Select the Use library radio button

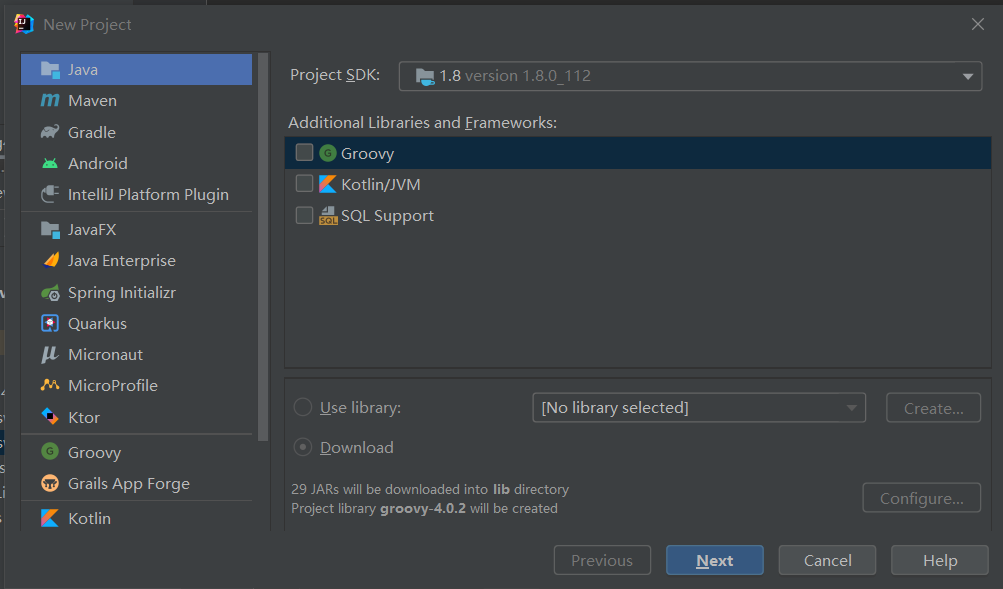point(303,407)
